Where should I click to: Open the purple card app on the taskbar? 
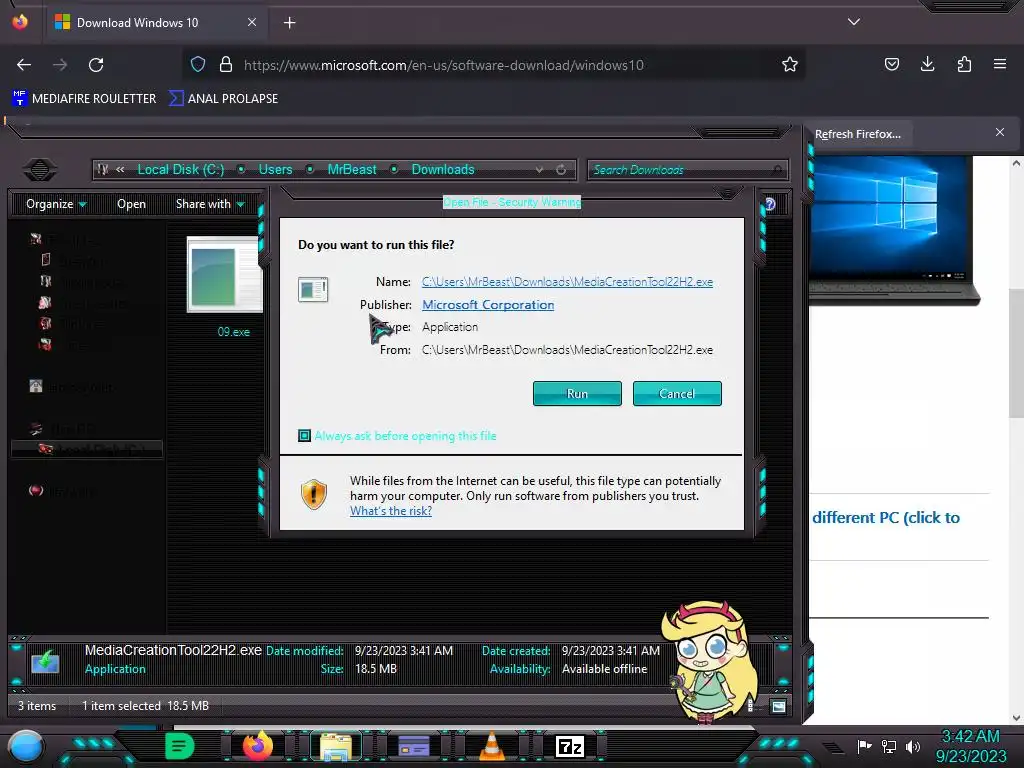[414, 746]
